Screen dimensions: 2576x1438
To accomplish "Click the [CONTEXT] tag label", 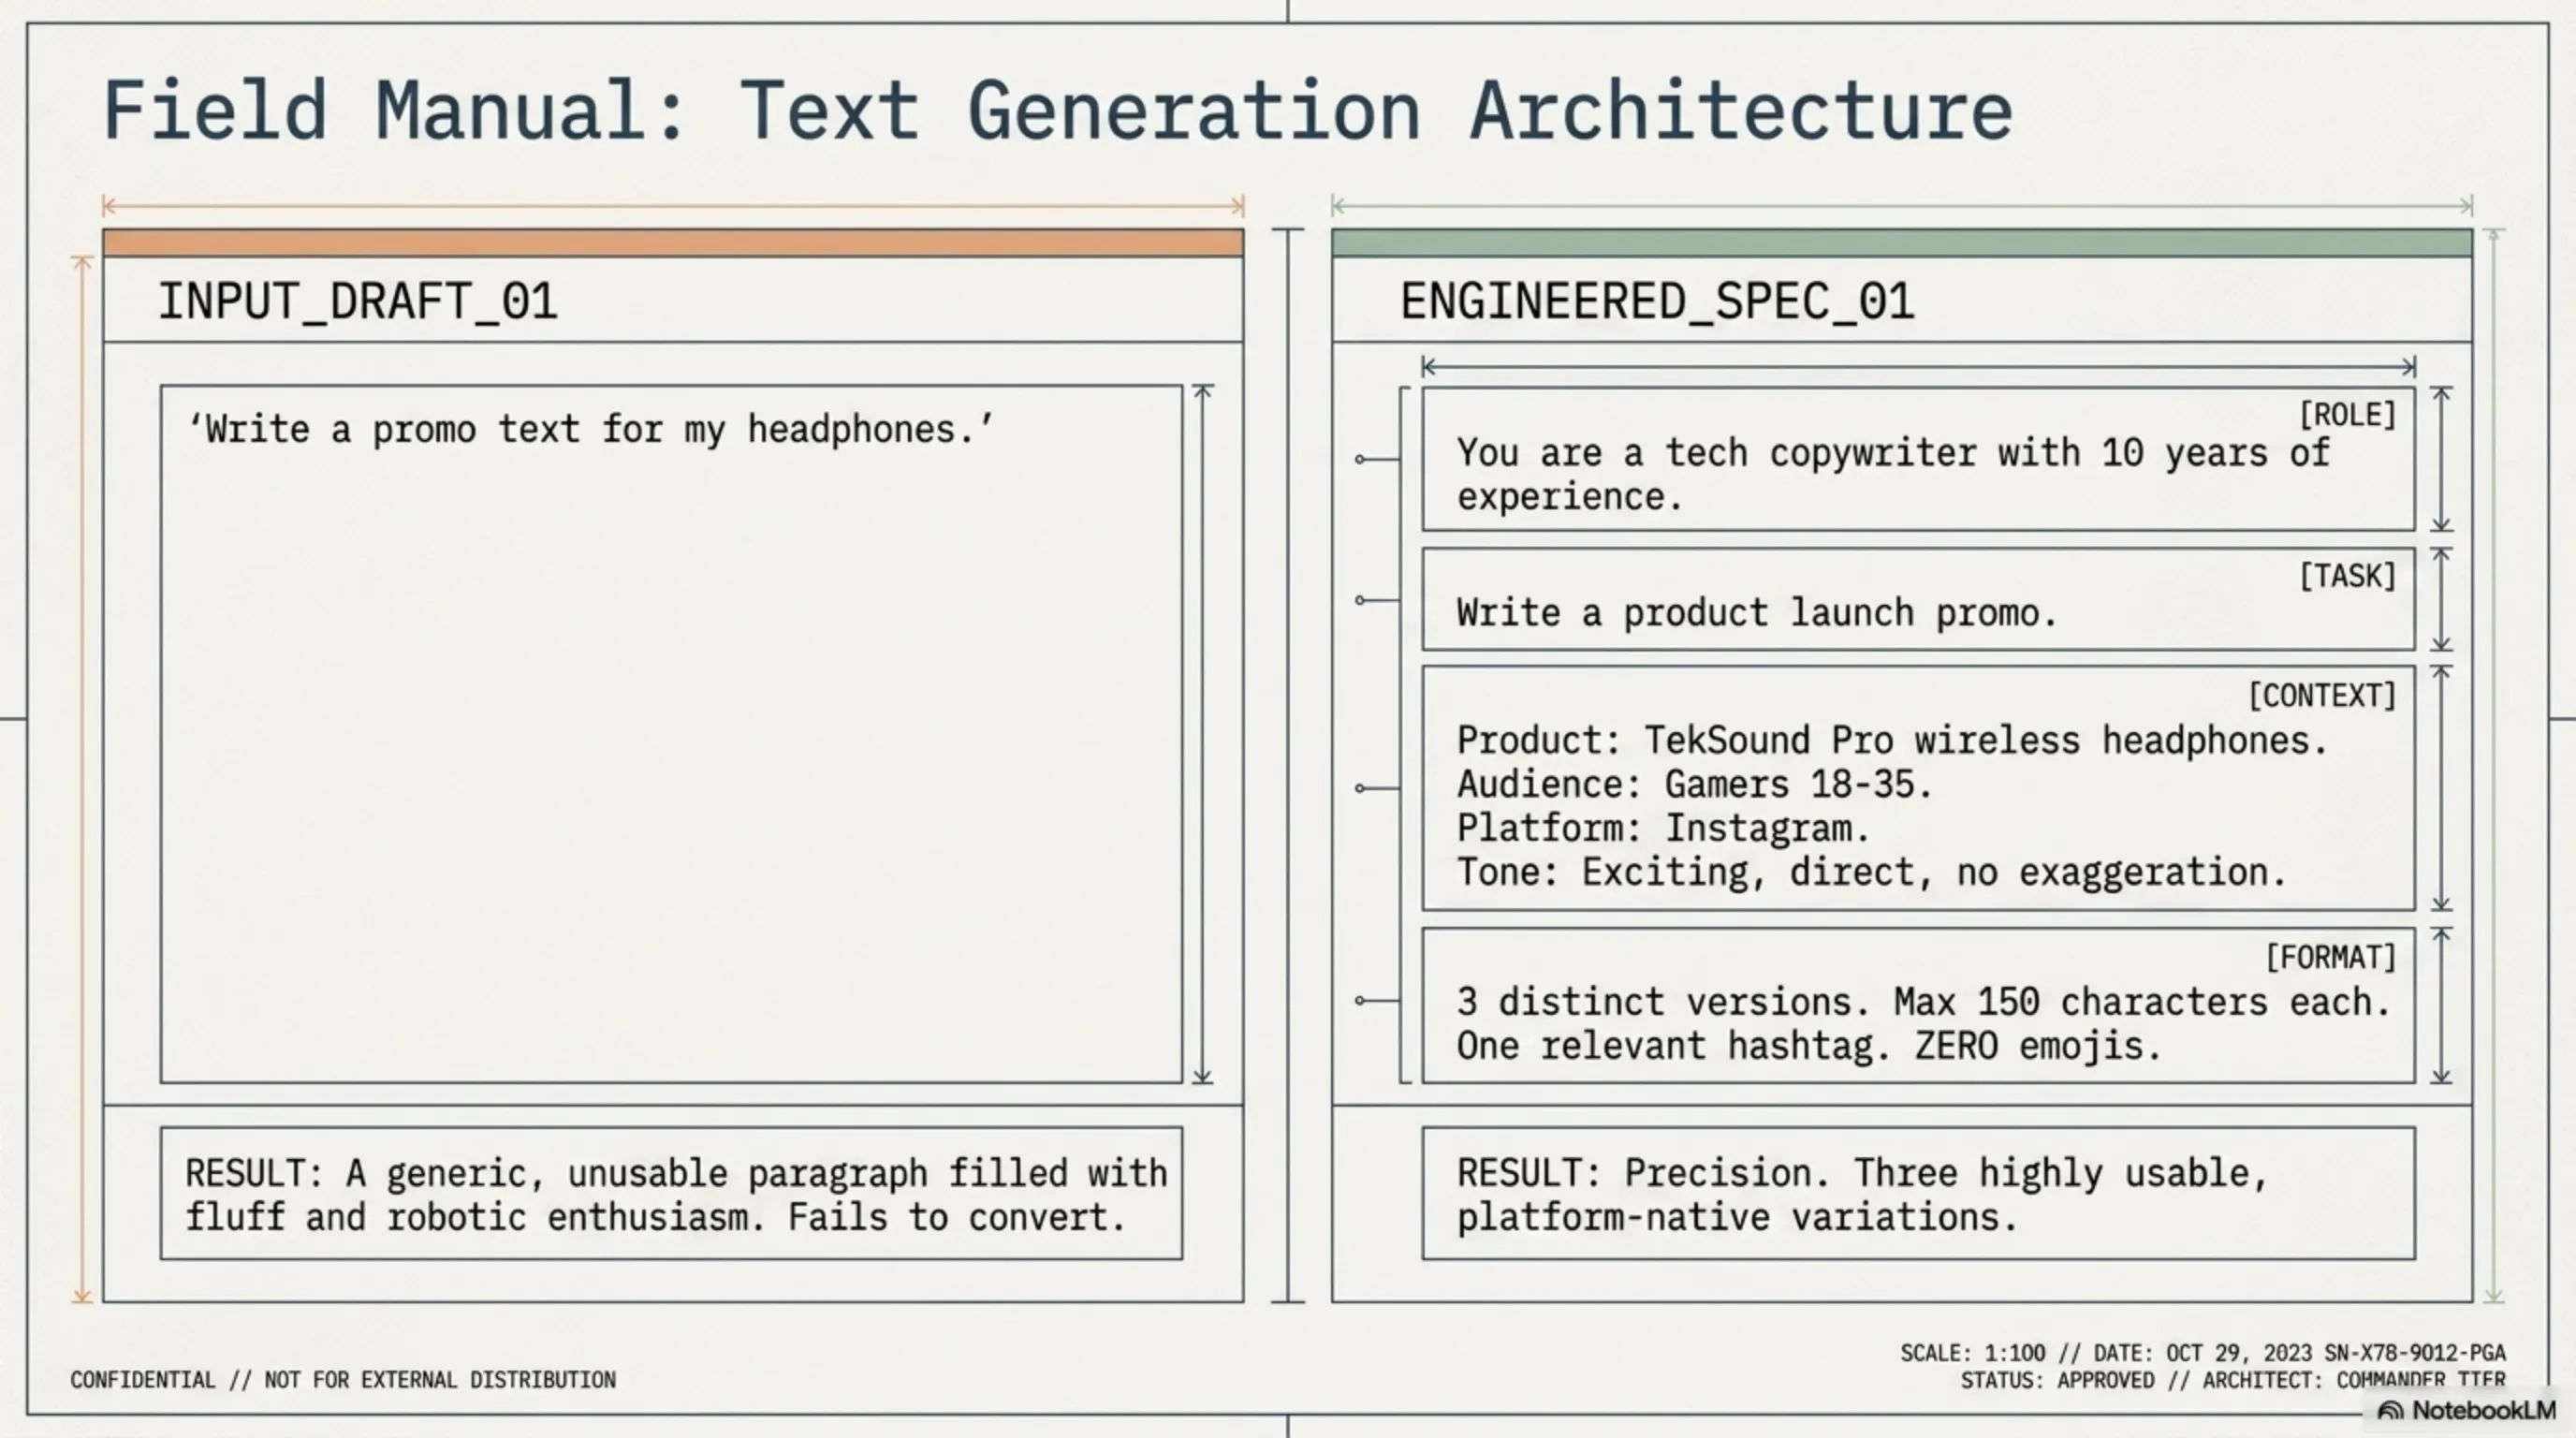I will pyautogui.click(x=2321, y=695).
